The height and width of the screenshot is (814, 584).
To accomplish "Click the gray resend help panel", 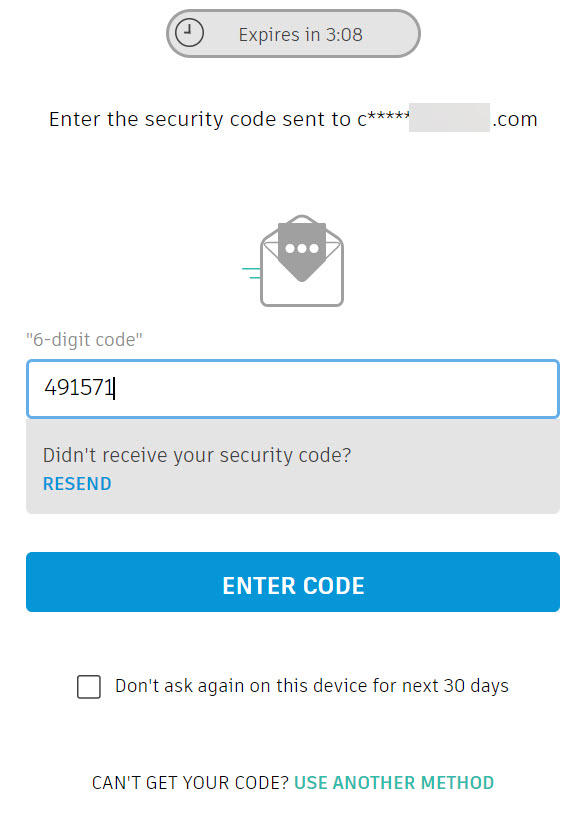I will [x=293, y=466].
